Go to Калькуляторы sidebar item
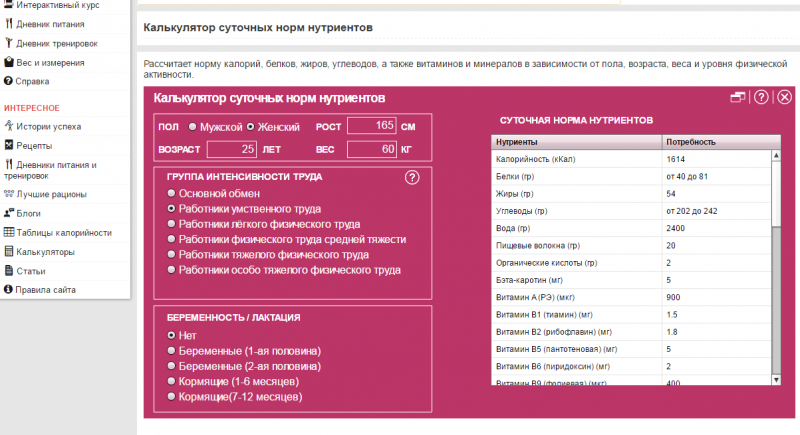 click(x=45, y=251)
